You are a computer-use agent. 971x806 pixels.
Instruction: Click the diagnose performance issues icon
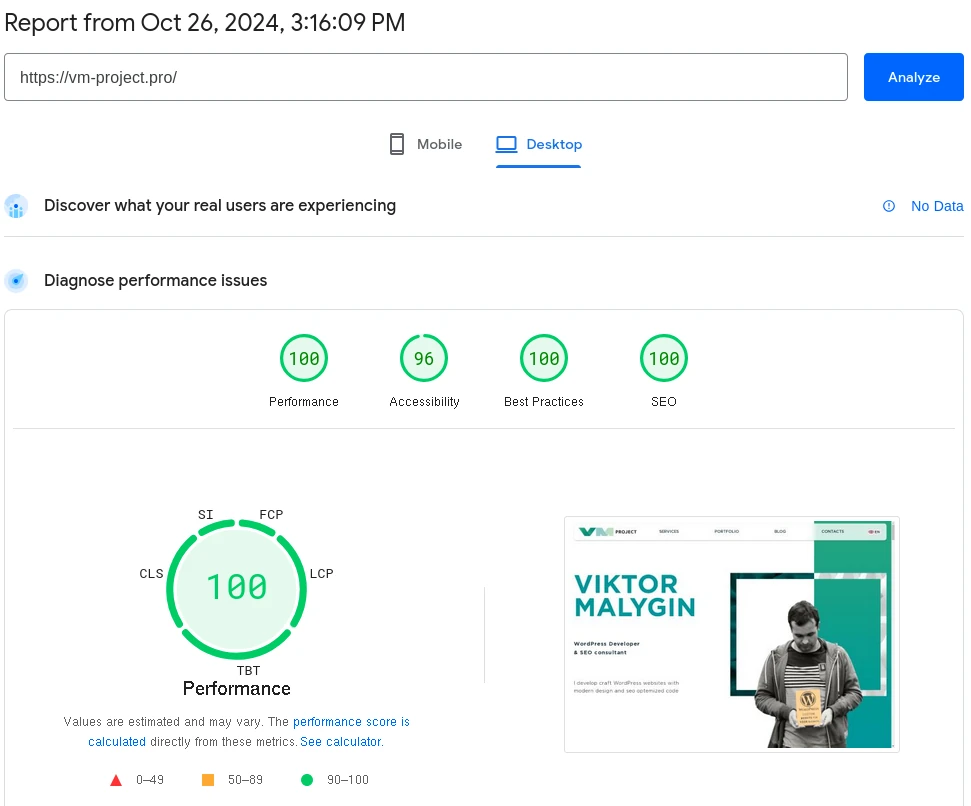pos(16,281)
